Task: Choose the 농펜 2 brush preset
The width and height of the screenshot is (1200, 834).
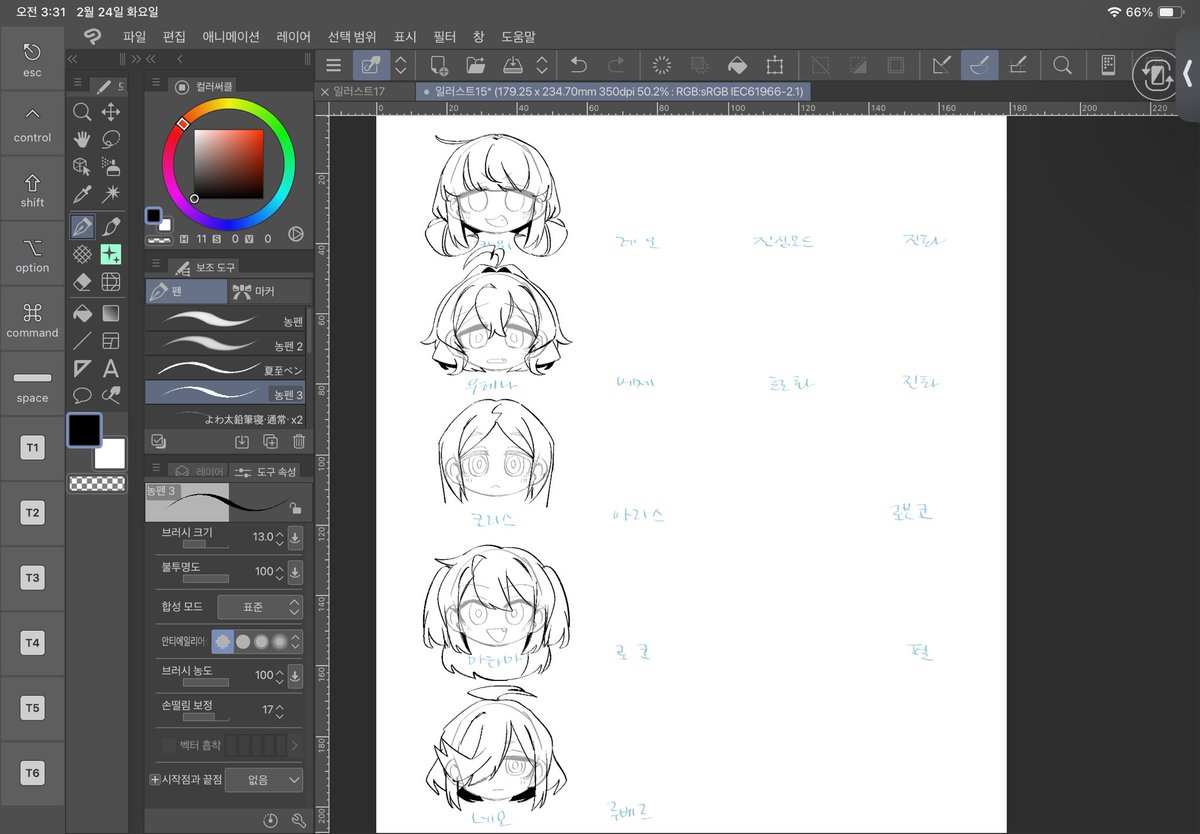Action: [225, 344]
